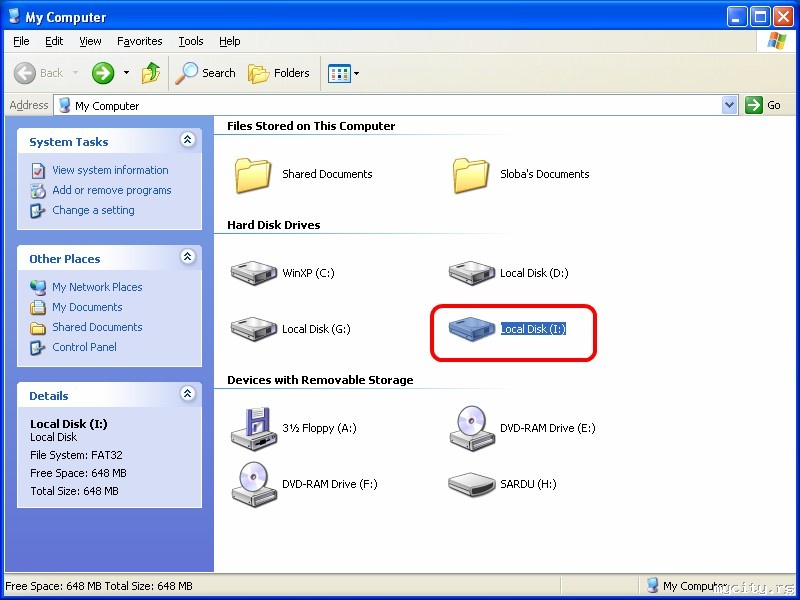Select DVD-RAM Drive (F:) icon
The height and width of the screenshot is (600, 800).
point(254,484)
